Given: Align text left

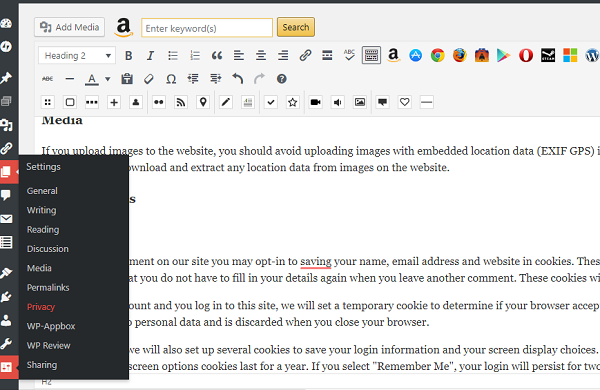Looking at the screenshot, I should coord(239,56).
